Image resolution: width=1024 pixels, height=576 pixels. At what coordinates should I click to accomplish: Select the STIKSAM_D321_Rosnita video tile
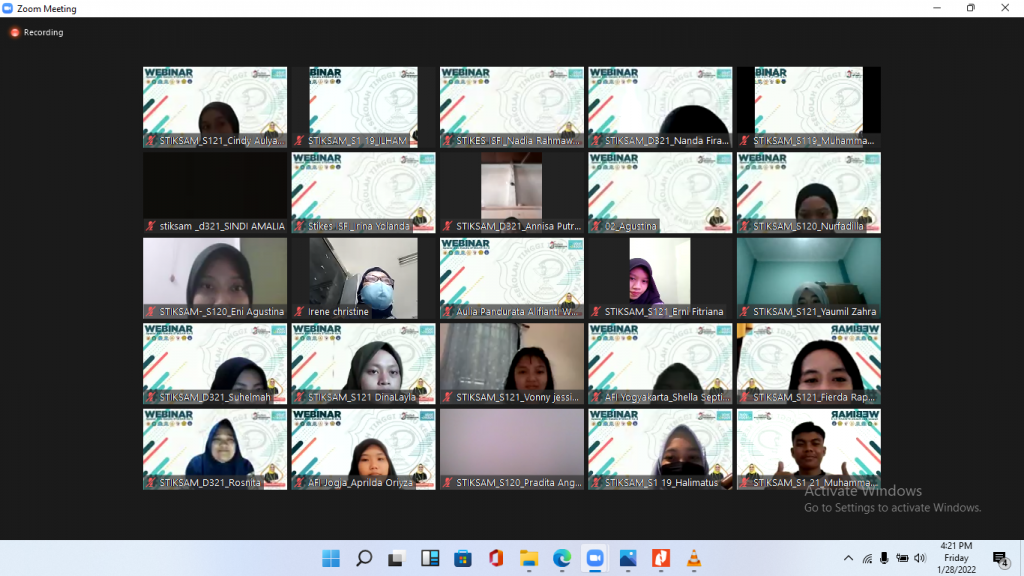(x=215, y=449)
